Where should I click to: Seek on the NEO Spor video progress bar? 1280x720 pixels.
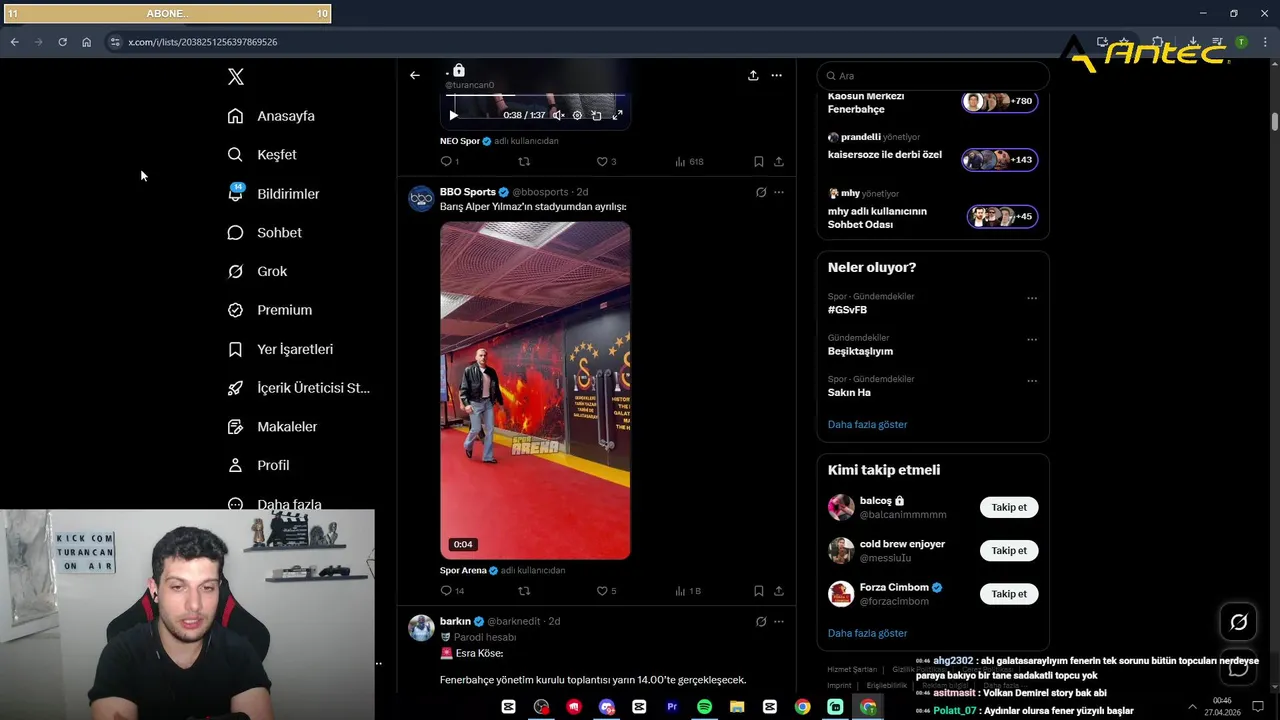click(535, 97)
